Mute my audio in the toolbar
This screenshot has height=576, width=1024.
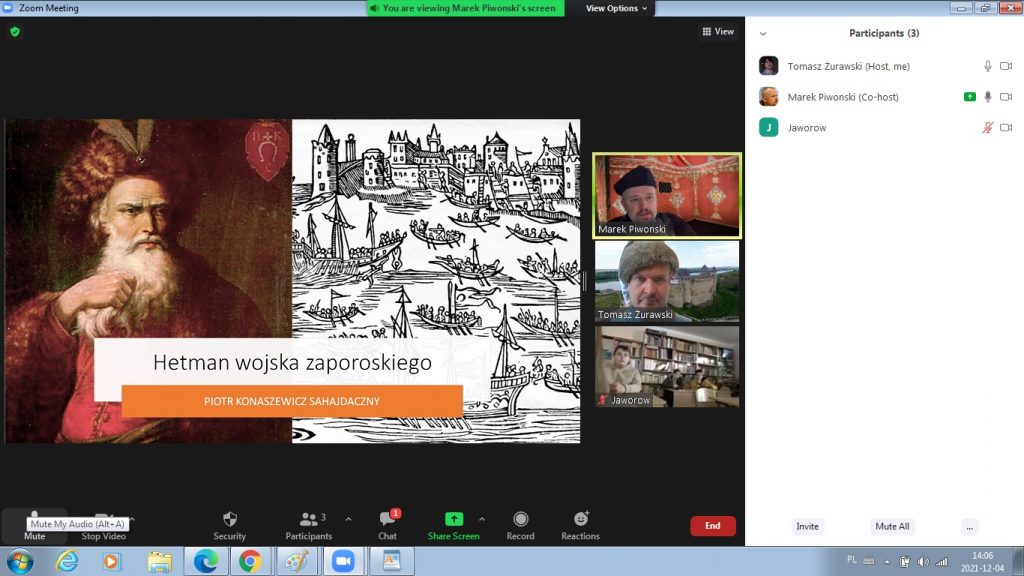pyautogui.click(x=34, y=527)
